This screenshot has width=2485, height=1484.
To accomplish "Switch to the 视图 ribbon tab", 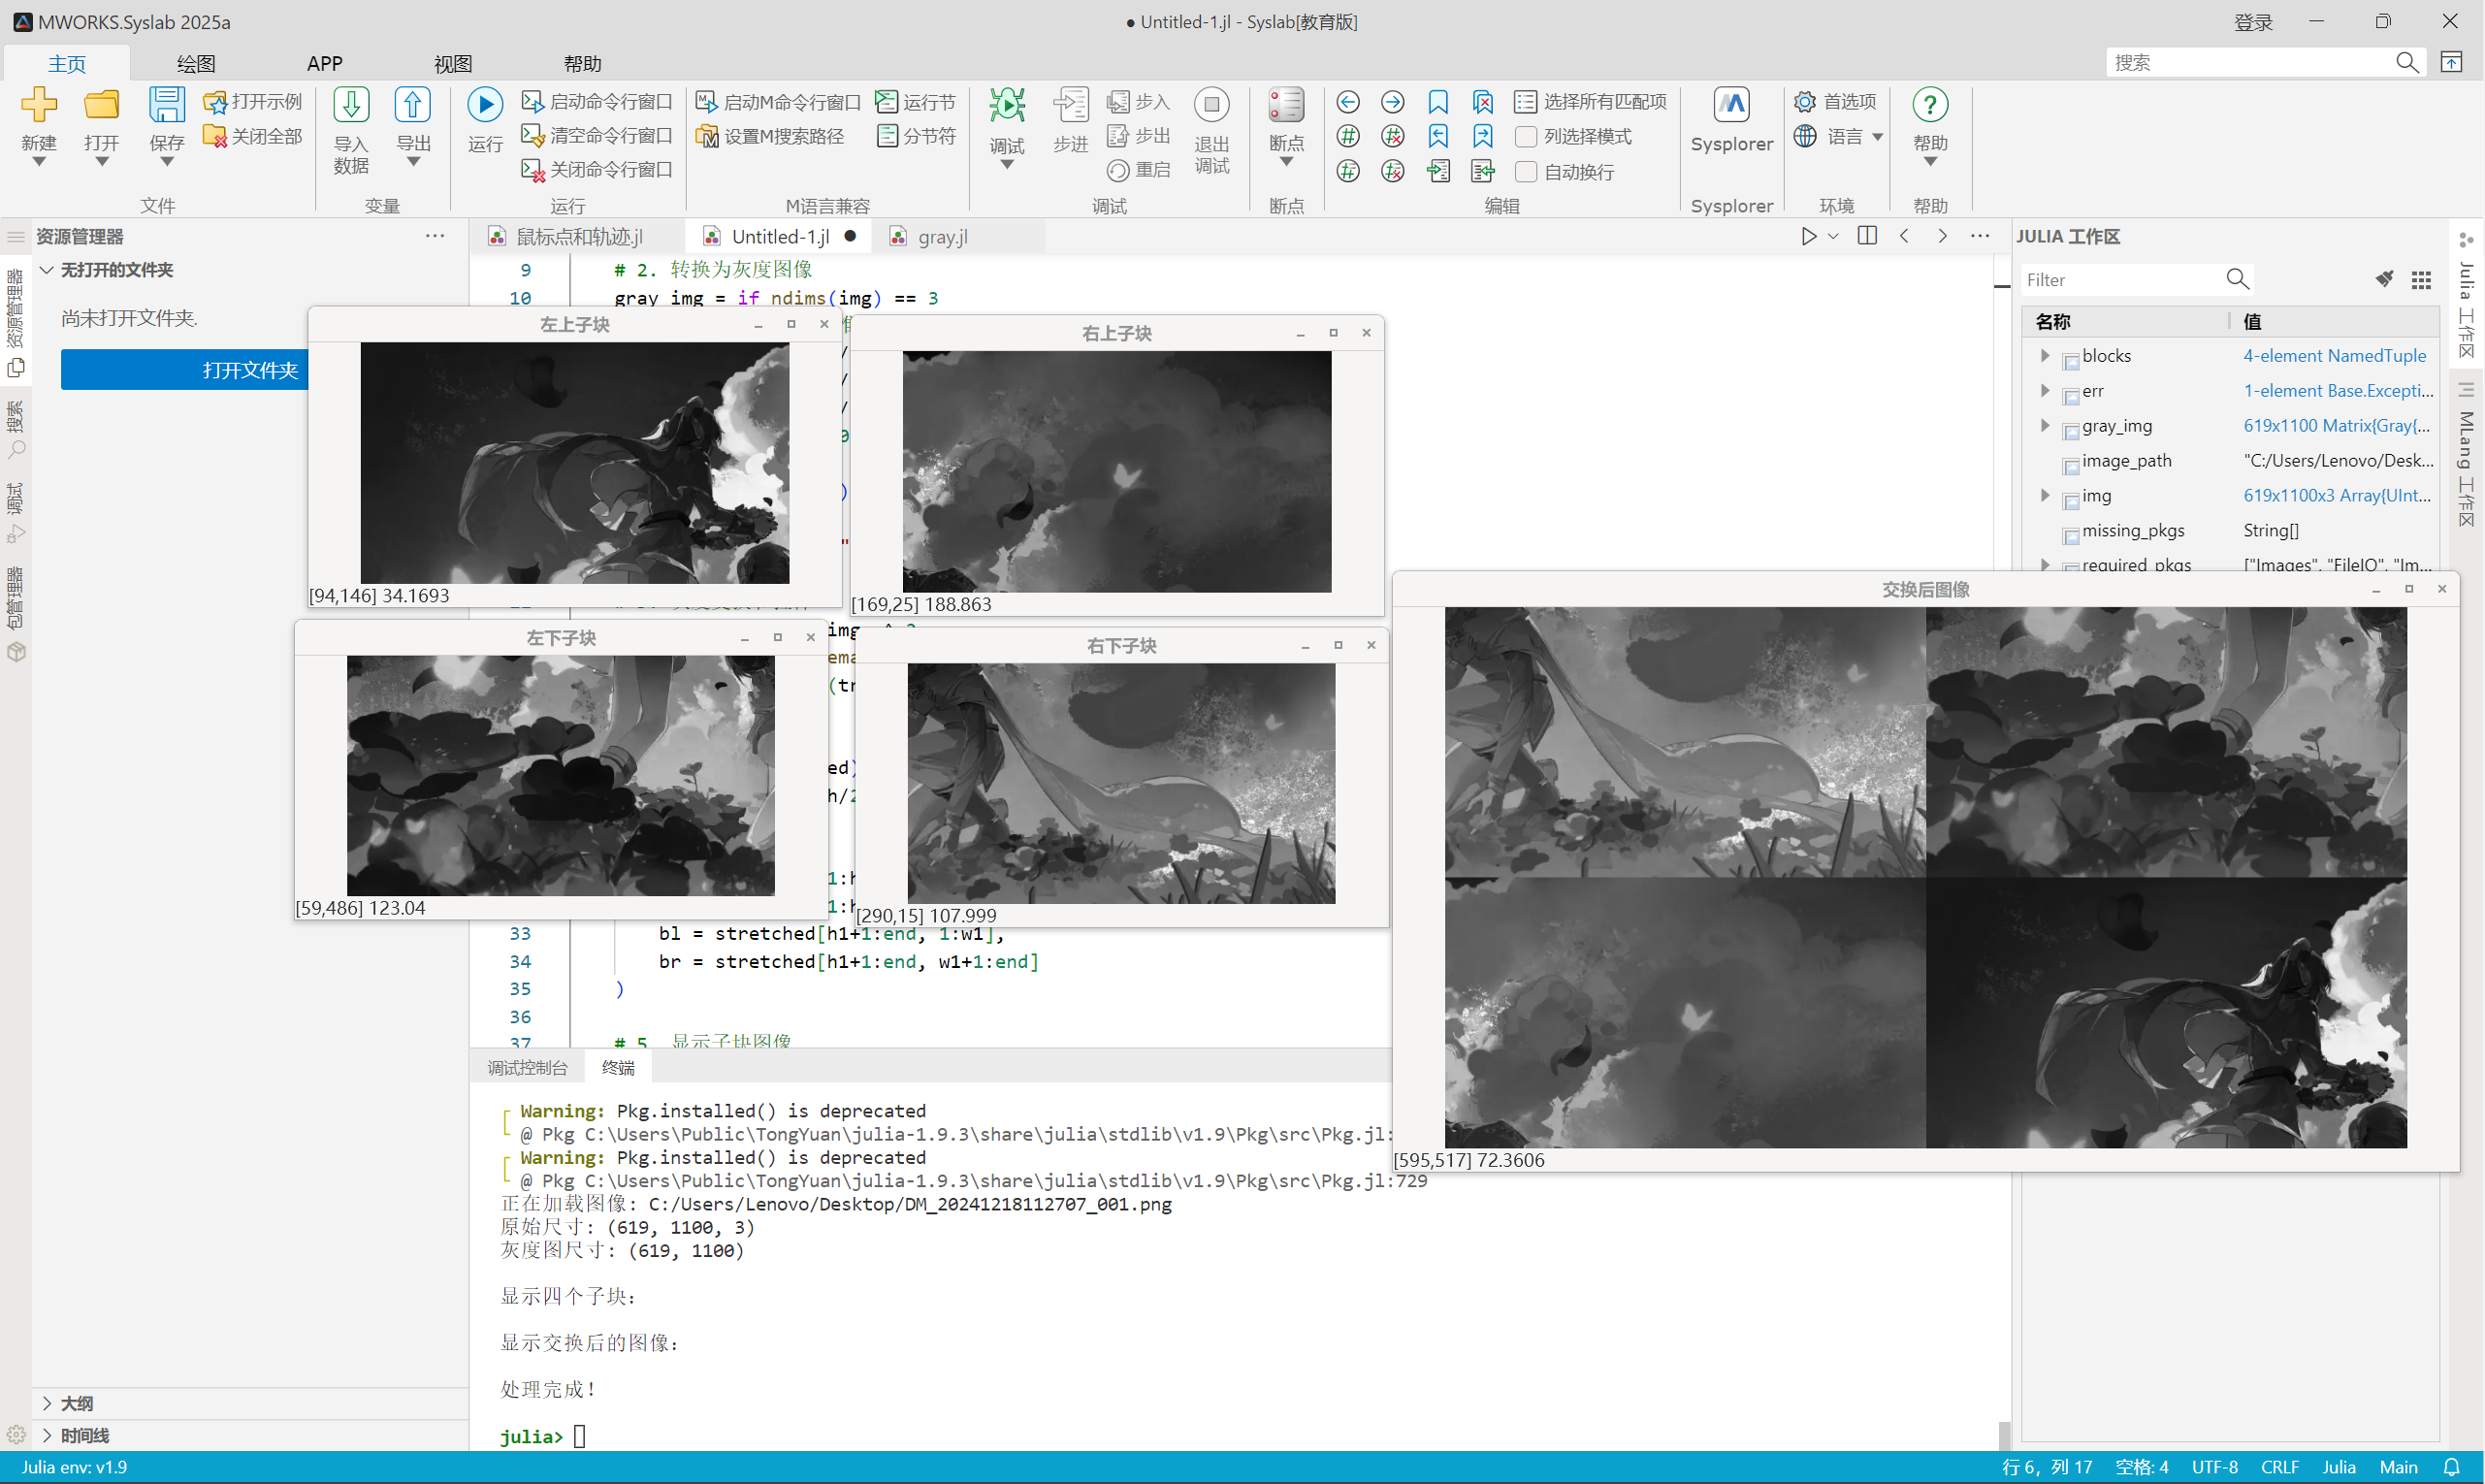I will pyautogui.click(x=453, y=64).
